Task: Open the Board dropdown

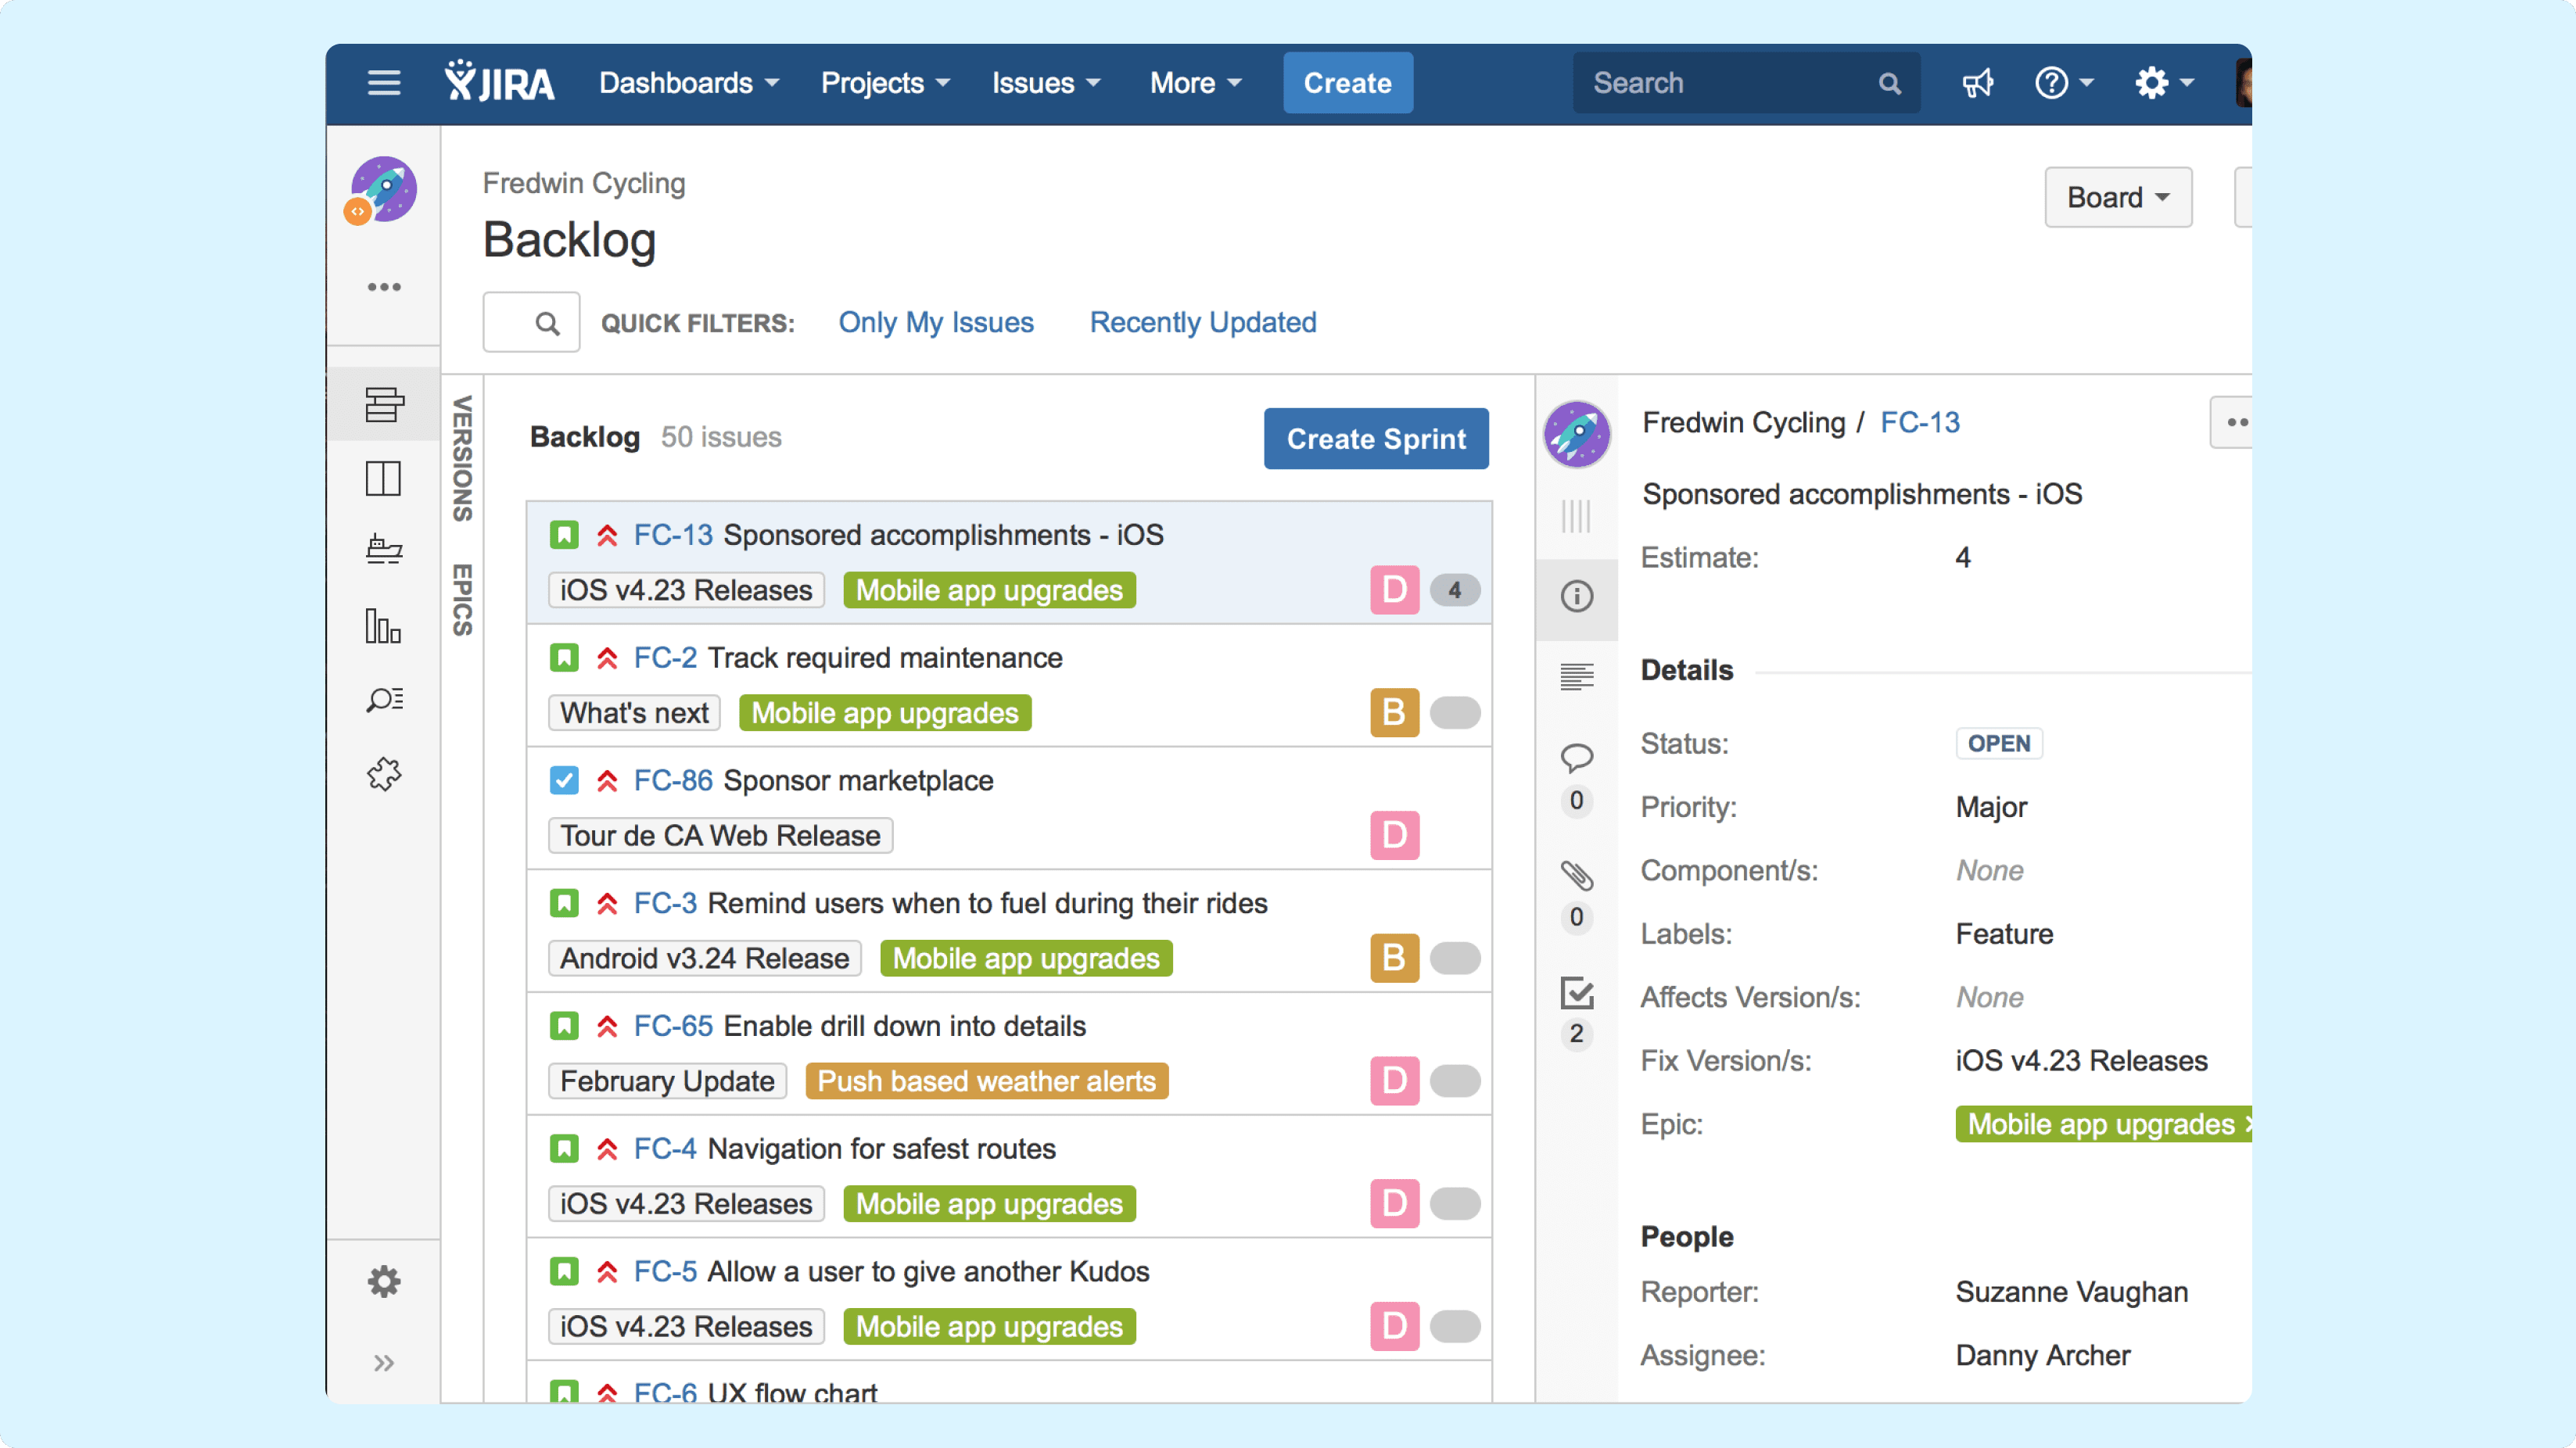Action: tap(2118, 197)
